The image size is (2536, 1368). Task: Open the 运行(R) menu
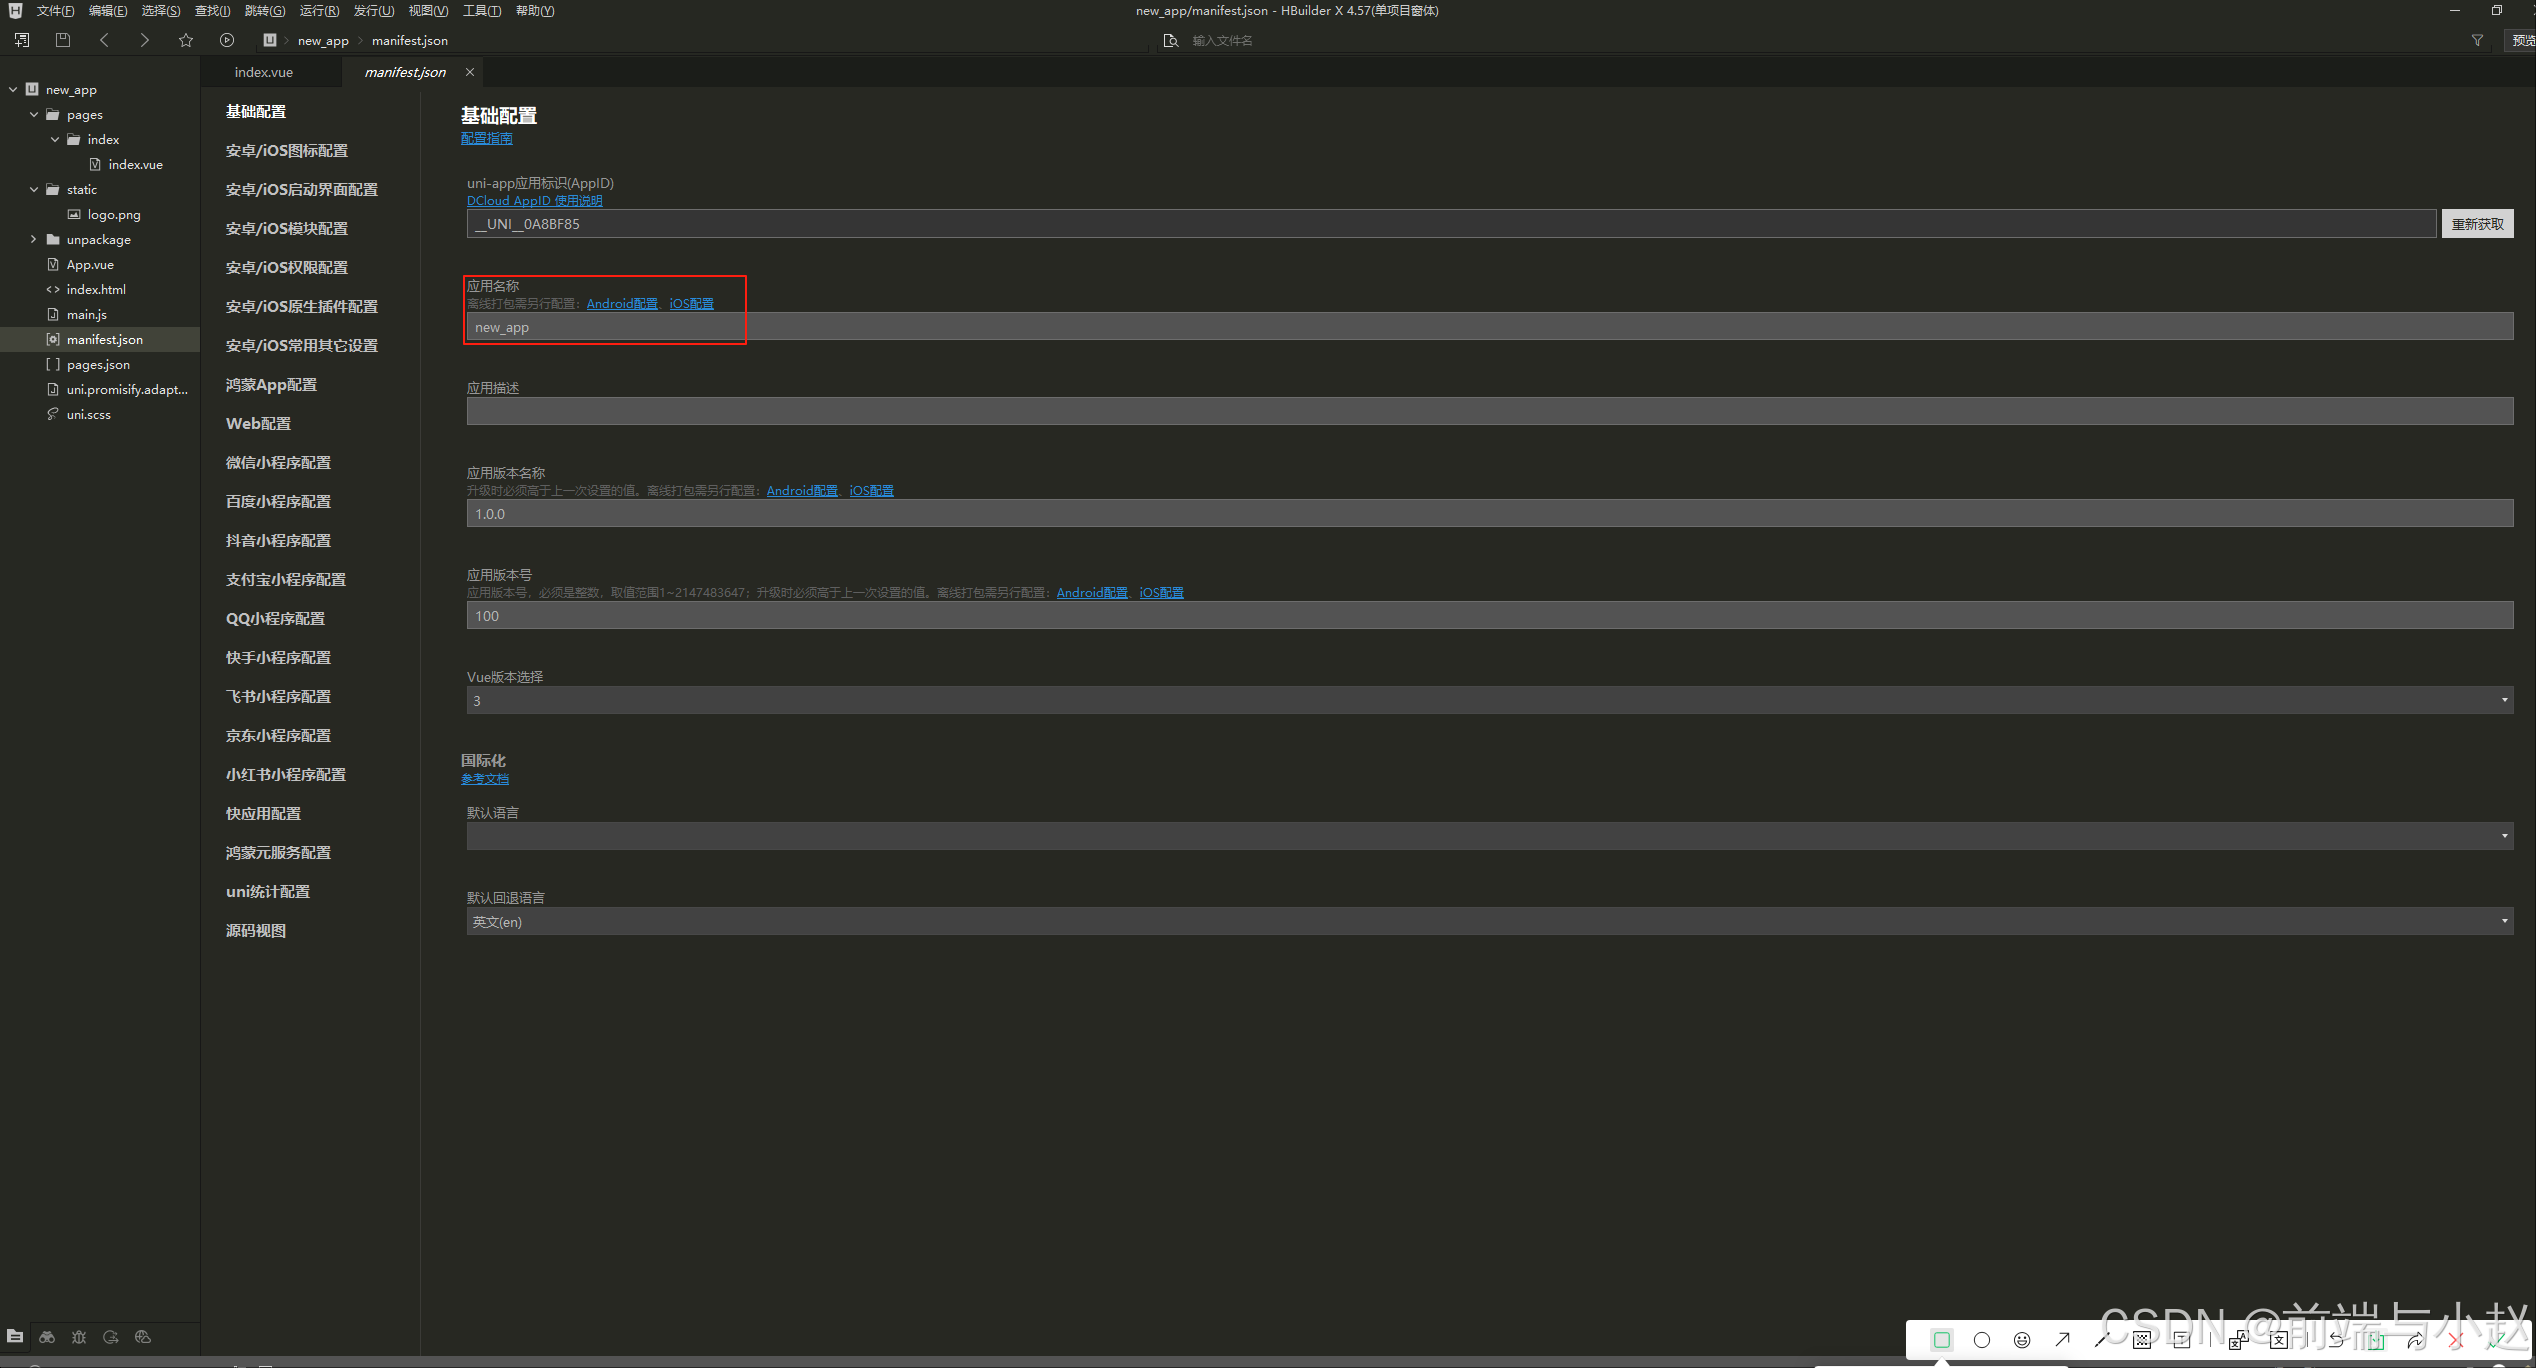point(319,11)
